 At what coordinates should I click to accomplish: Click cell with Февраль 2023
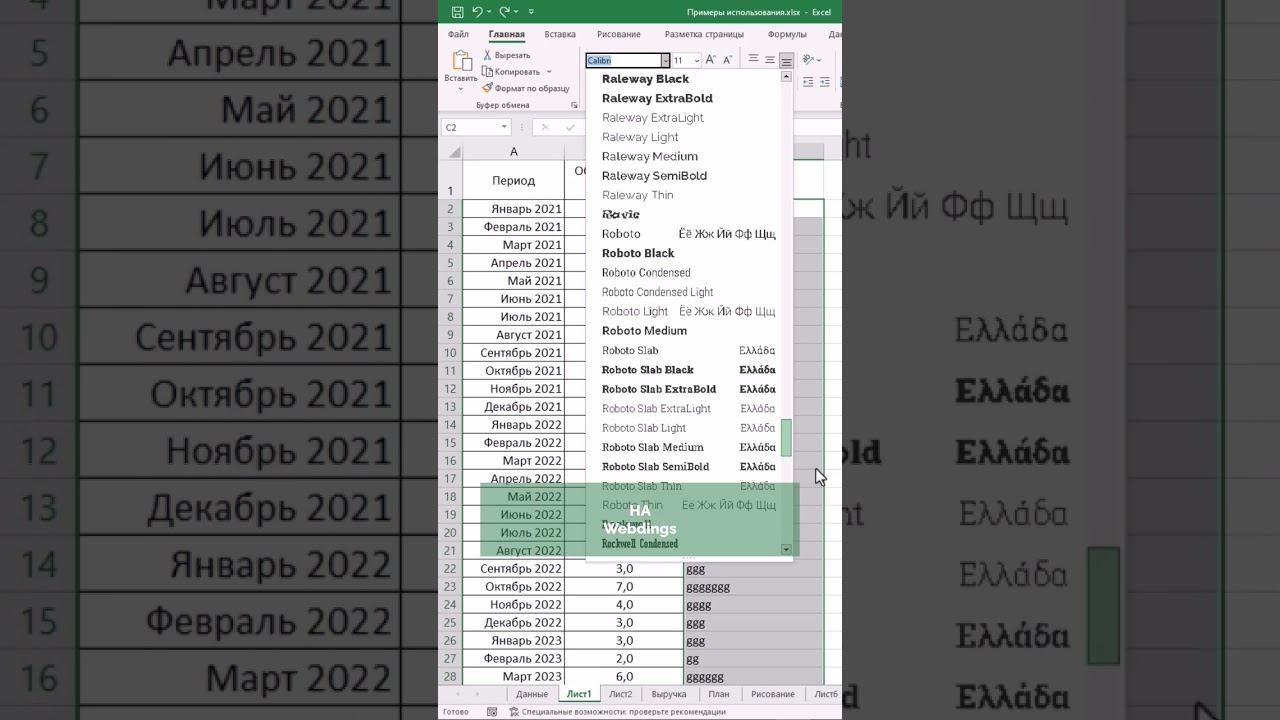pyautogui.click(x=514, y=659)
